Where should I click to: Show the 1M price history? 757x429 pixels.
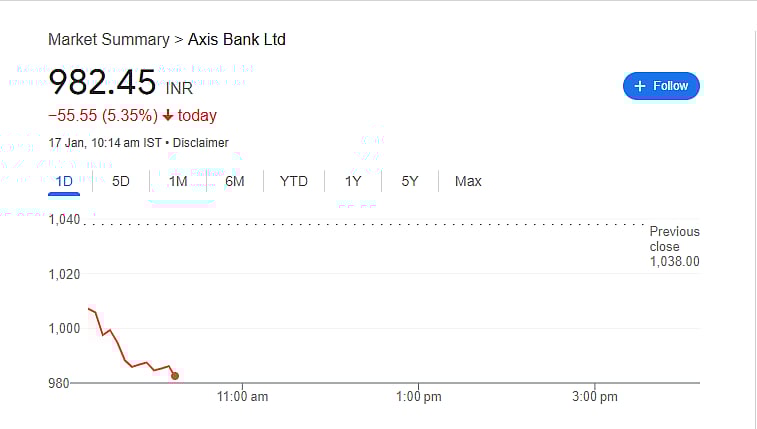pyautogui.click(x=178, y=181)
